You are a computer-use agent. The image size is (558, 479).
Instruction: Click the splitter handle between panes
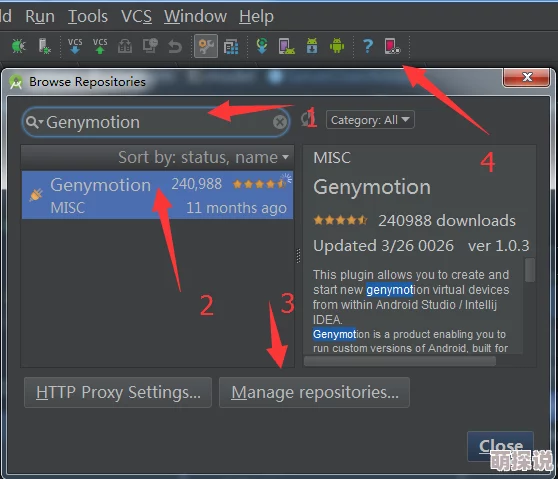click(298, 256)
